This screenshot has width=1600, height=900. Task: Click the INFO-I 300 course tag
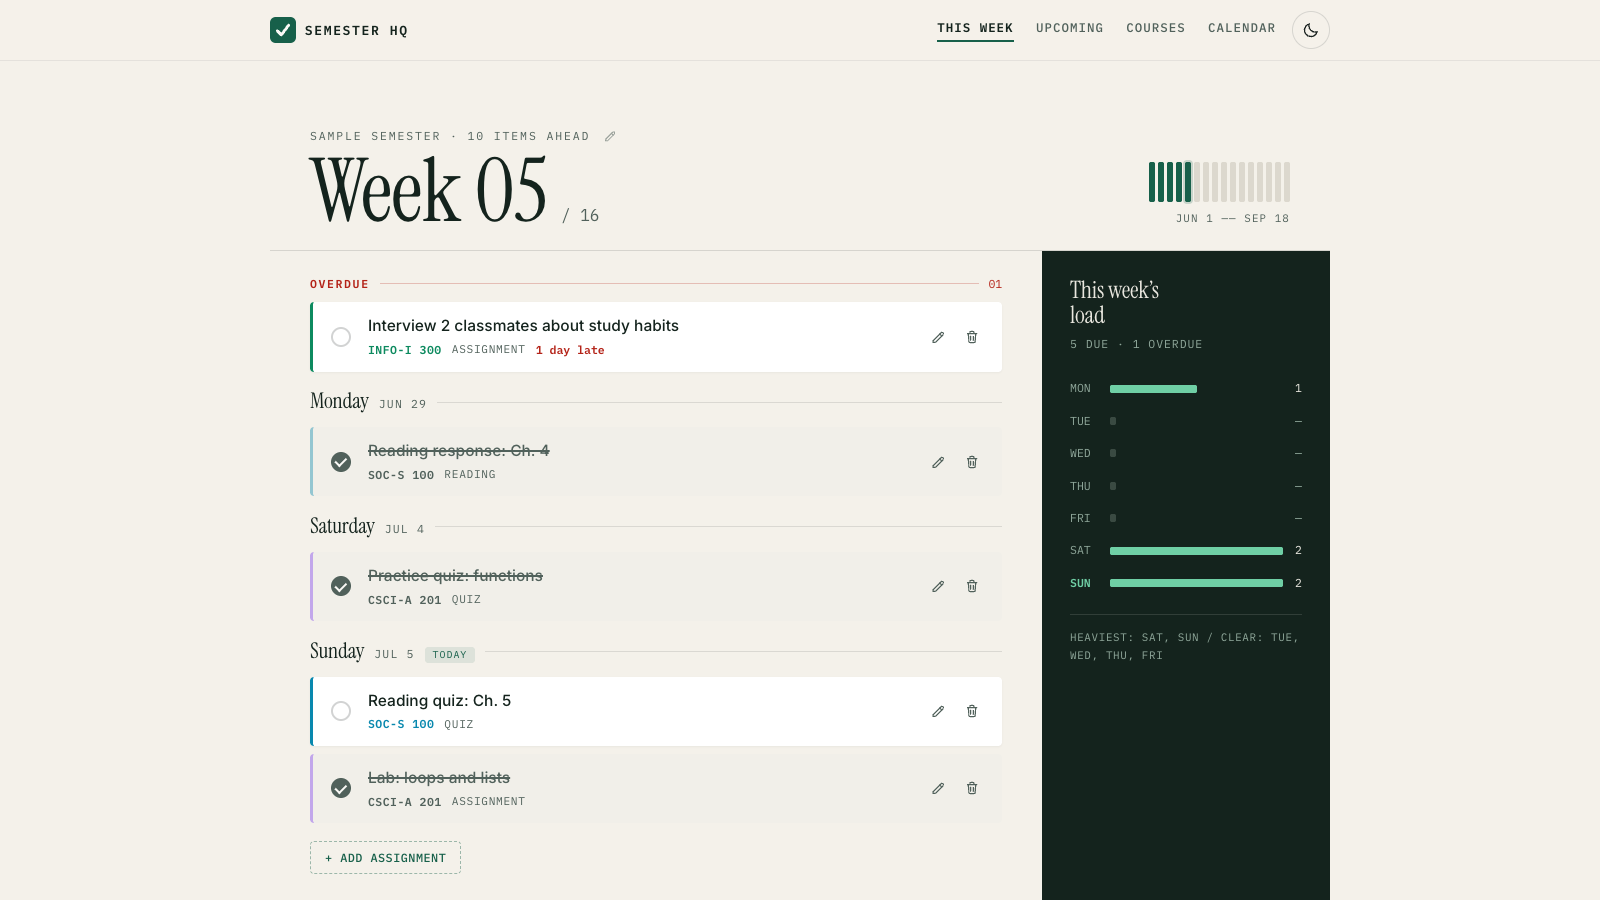404,350
